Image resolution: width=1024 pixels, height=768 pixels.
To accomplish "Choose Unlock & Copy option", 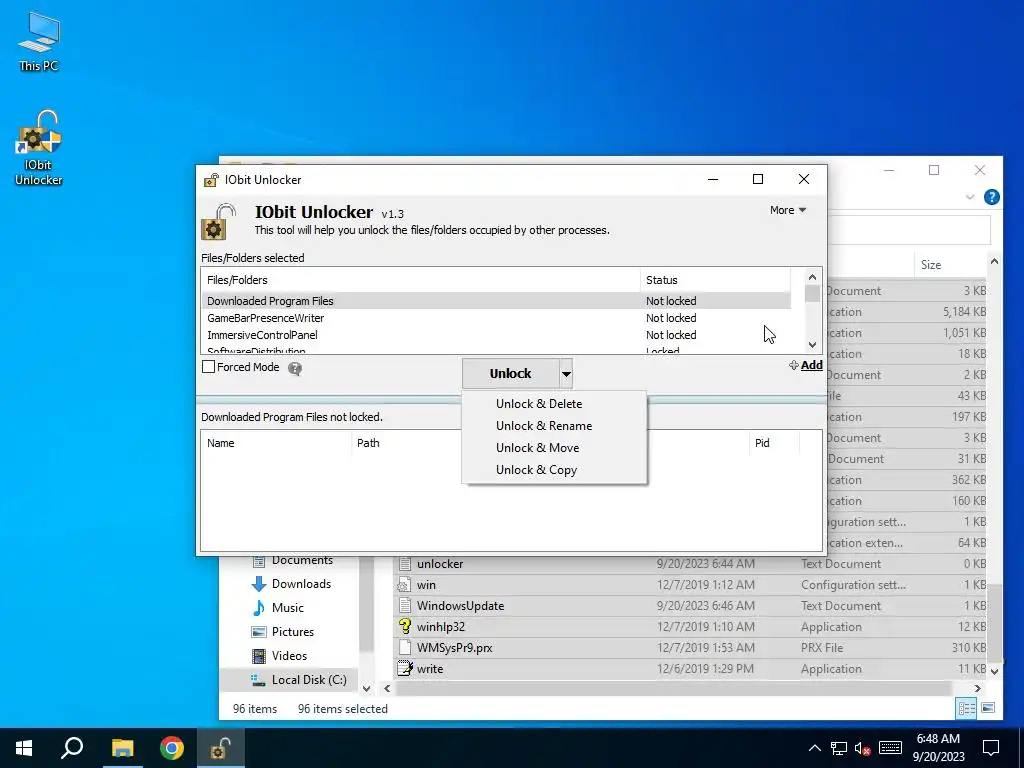I will coord(536,470).
